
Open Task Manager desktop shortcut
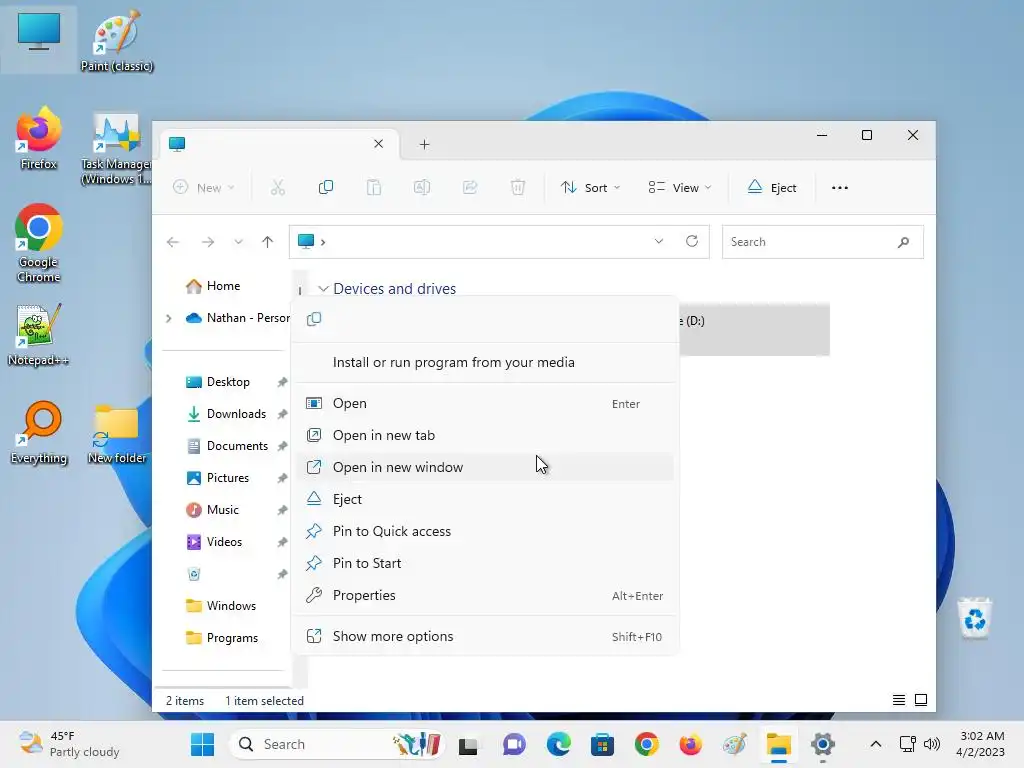116,149
